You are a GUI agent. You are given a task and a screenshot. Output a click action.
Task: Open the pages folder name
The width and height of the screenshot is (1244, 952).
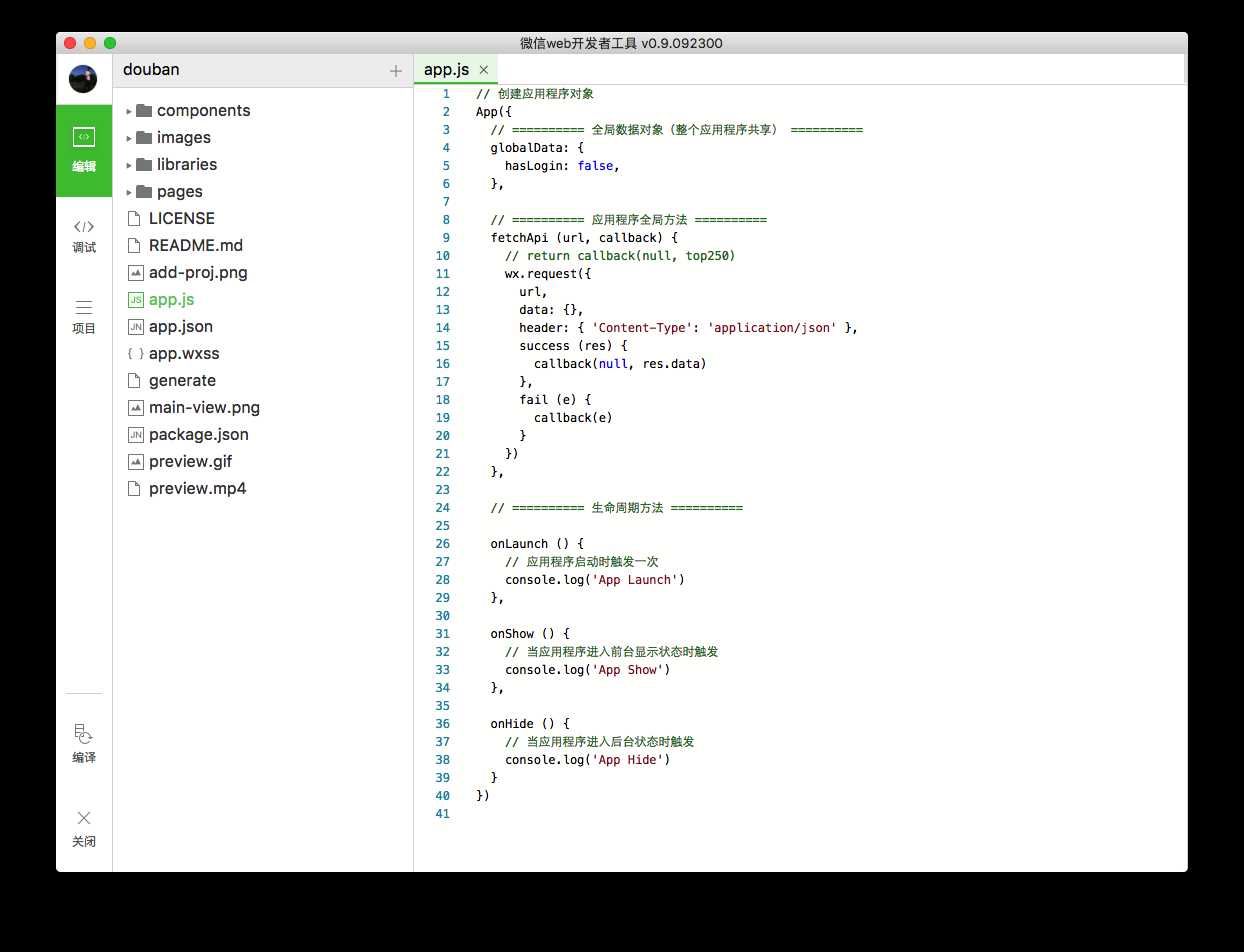click(180, 191)
